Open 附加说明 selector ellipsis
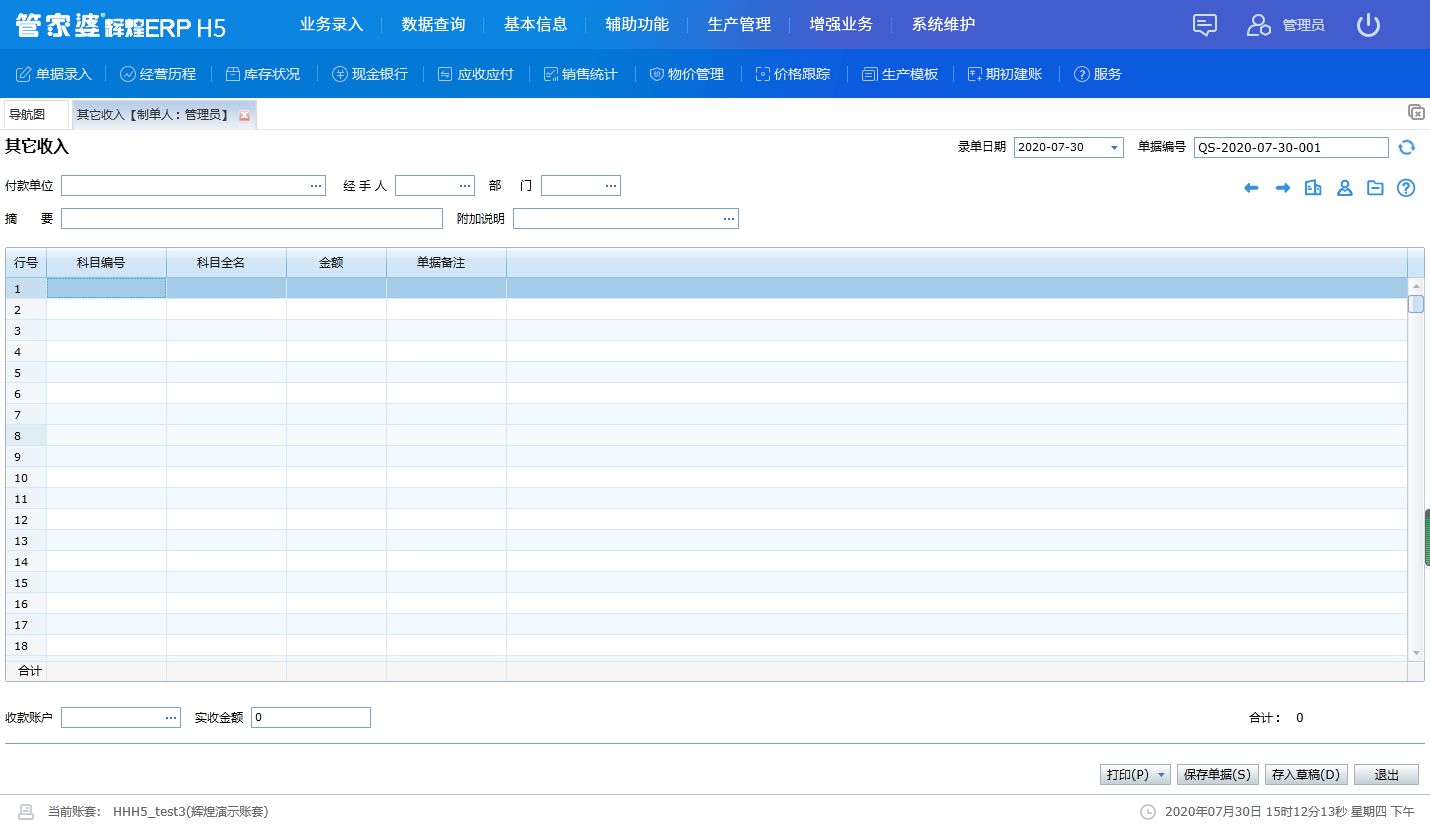 tap(729, 219)
